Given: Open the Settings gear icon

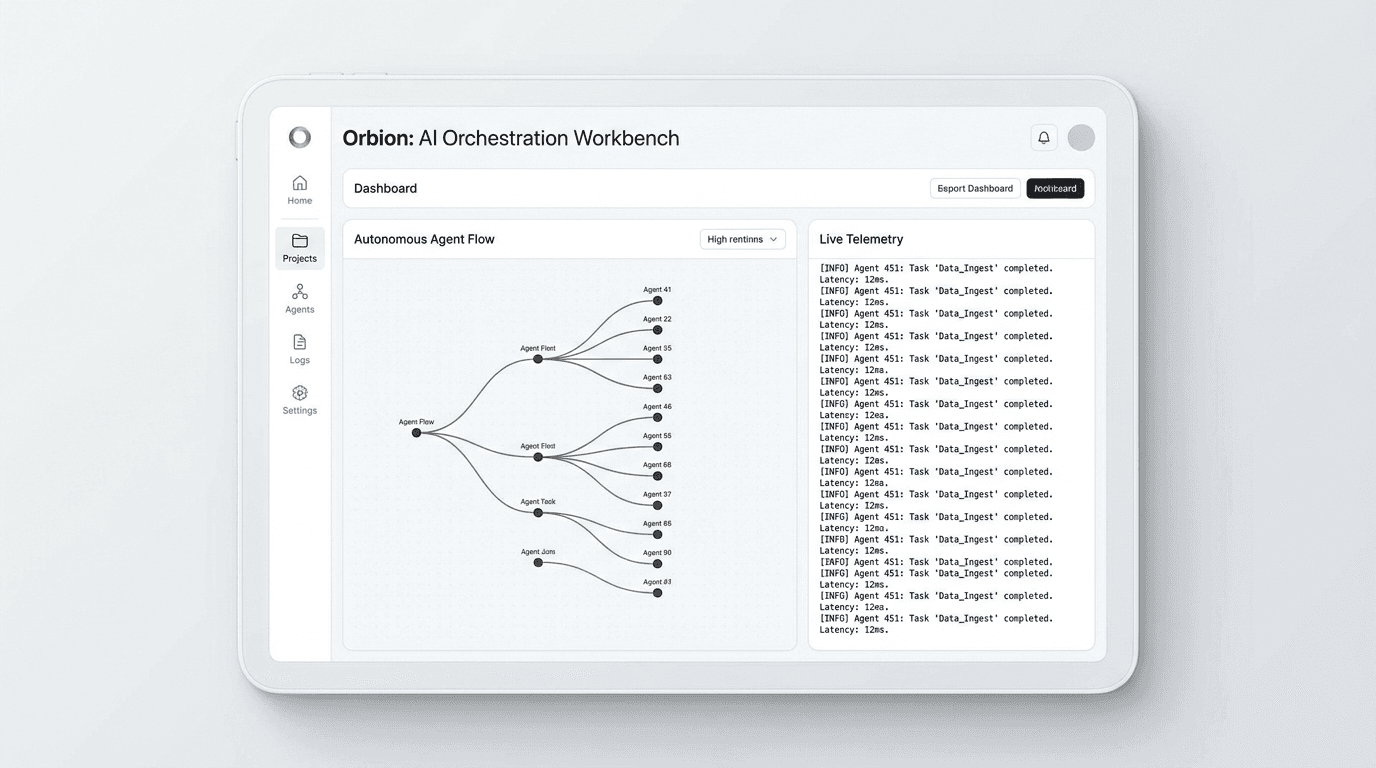Looking at the screenshot, I should tap(300, 393).
